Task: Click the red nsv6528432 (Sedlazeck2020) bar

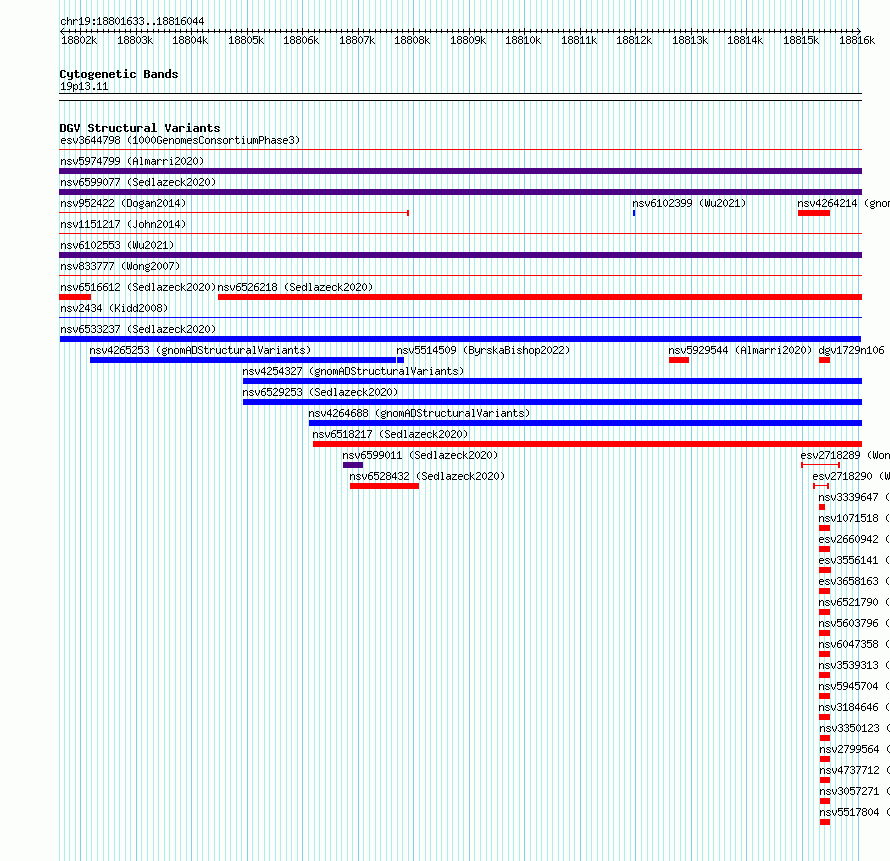Action: coord(384,486)
